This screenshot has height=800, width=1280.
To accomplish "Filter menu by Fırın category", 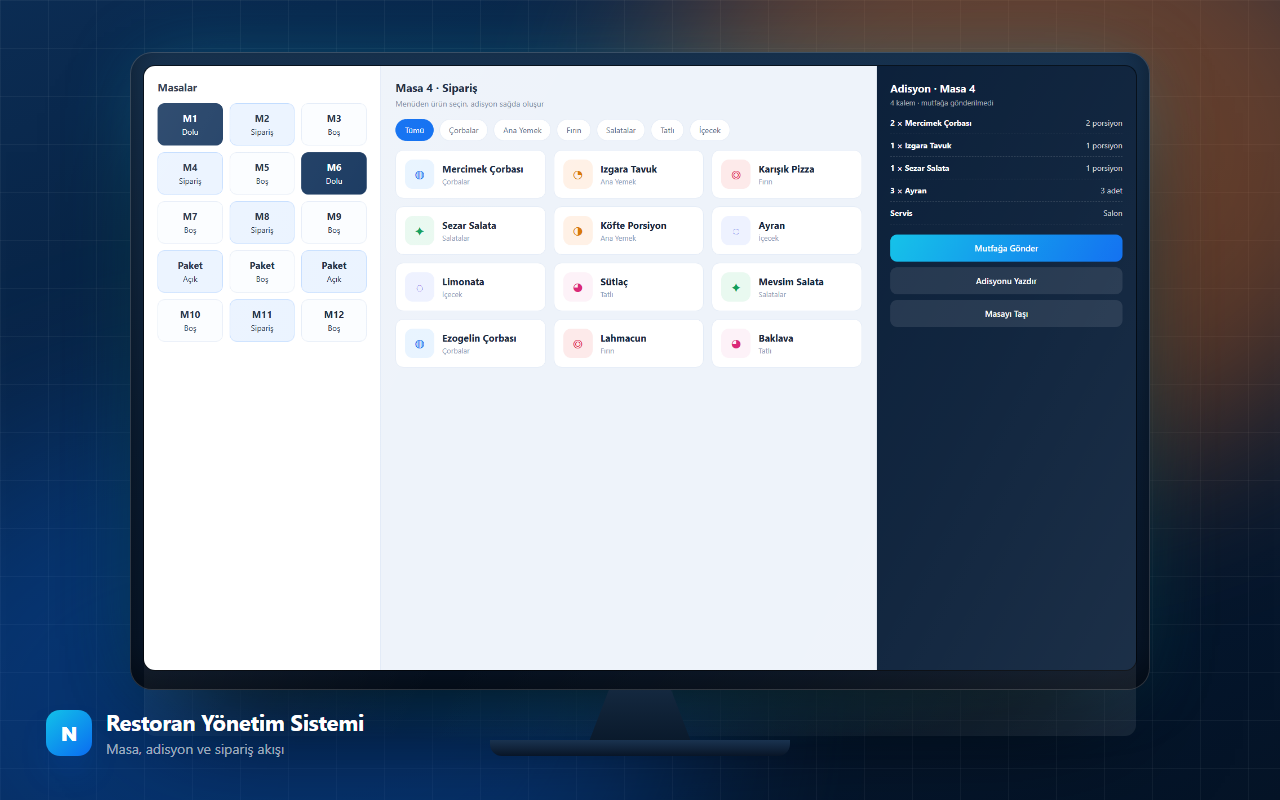I will pos(574,130).
